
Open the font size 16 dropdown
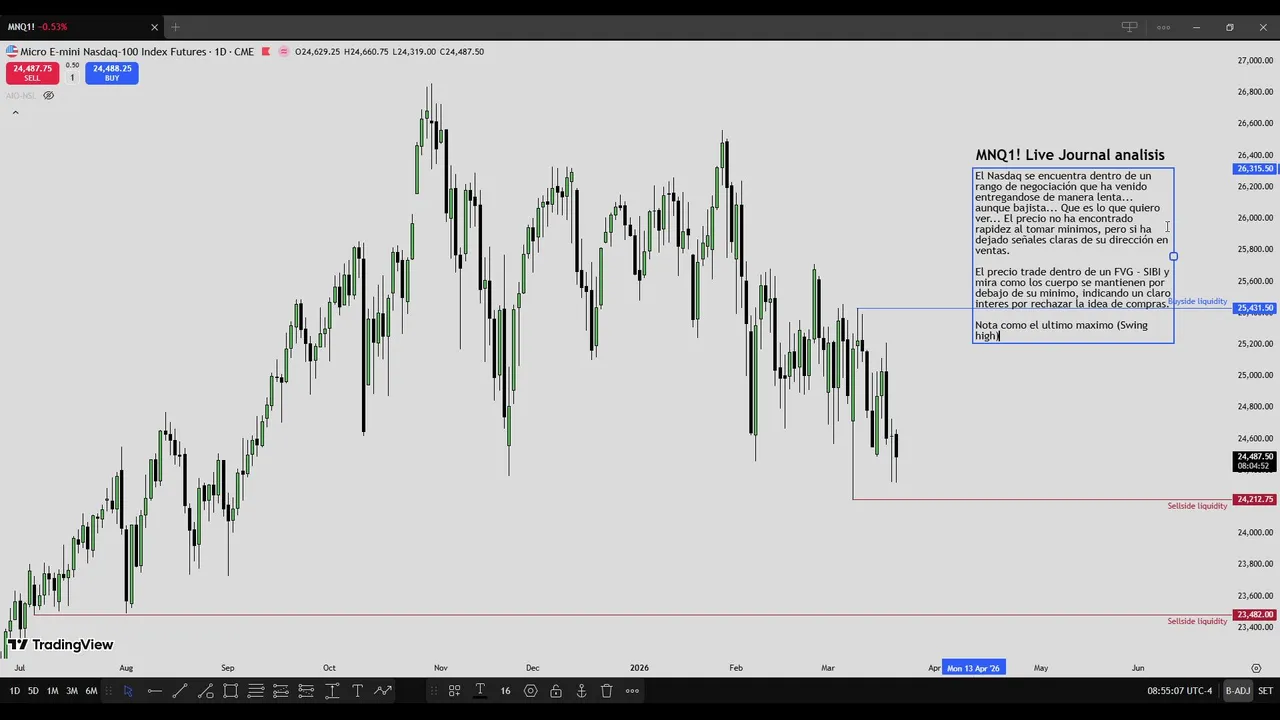click(x=505, y=691)
